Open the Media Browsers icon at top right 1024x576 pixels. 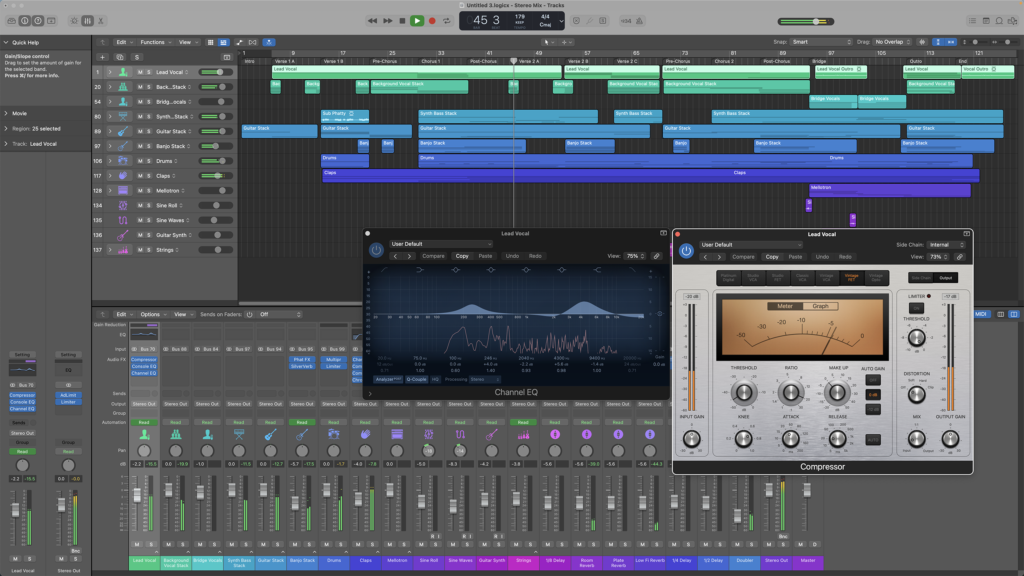(x=1012, y=21)
